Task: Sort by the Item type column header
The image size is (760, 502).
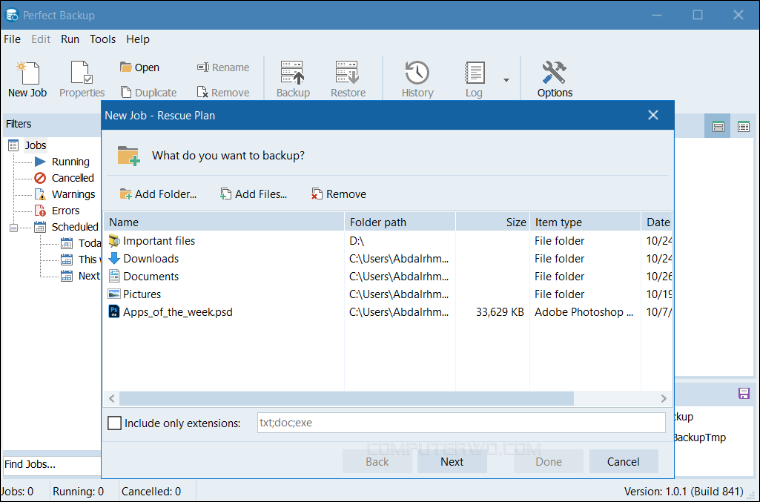Action: tap(585, 222)
